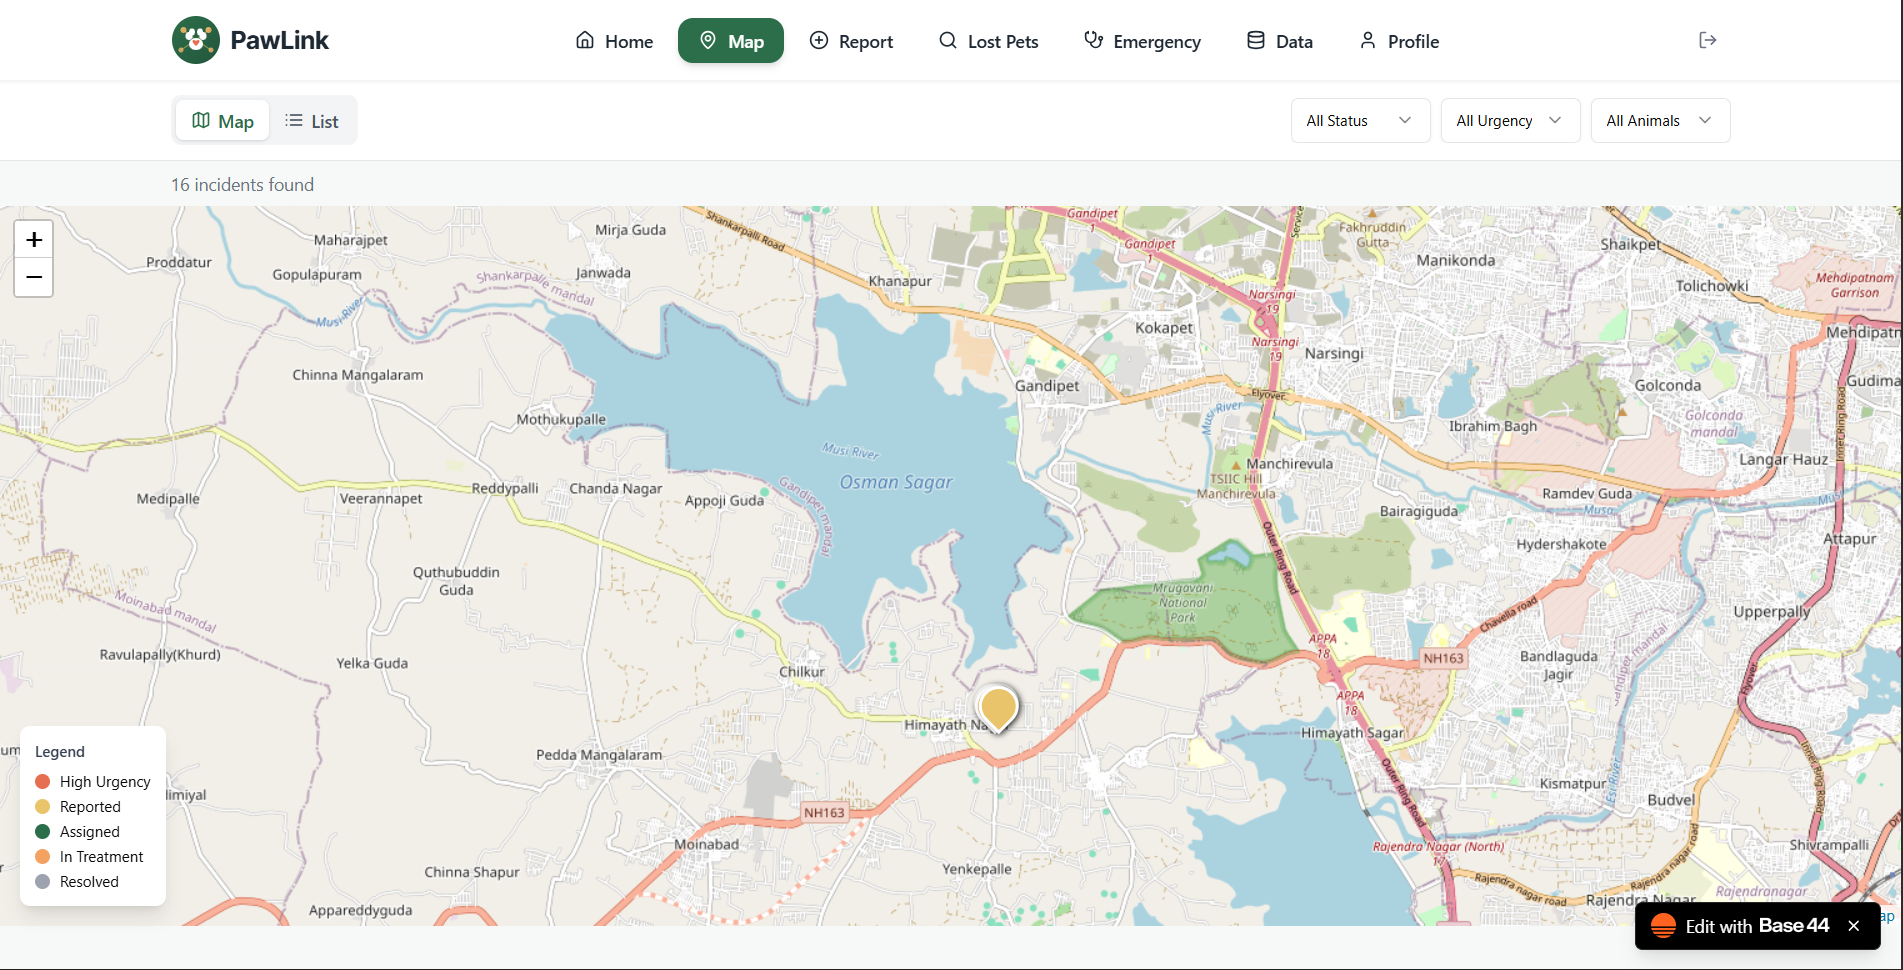Open the Profile page
This screenshot has height=970, width=1903.
pyautogui.click(x=1399, y=41)
